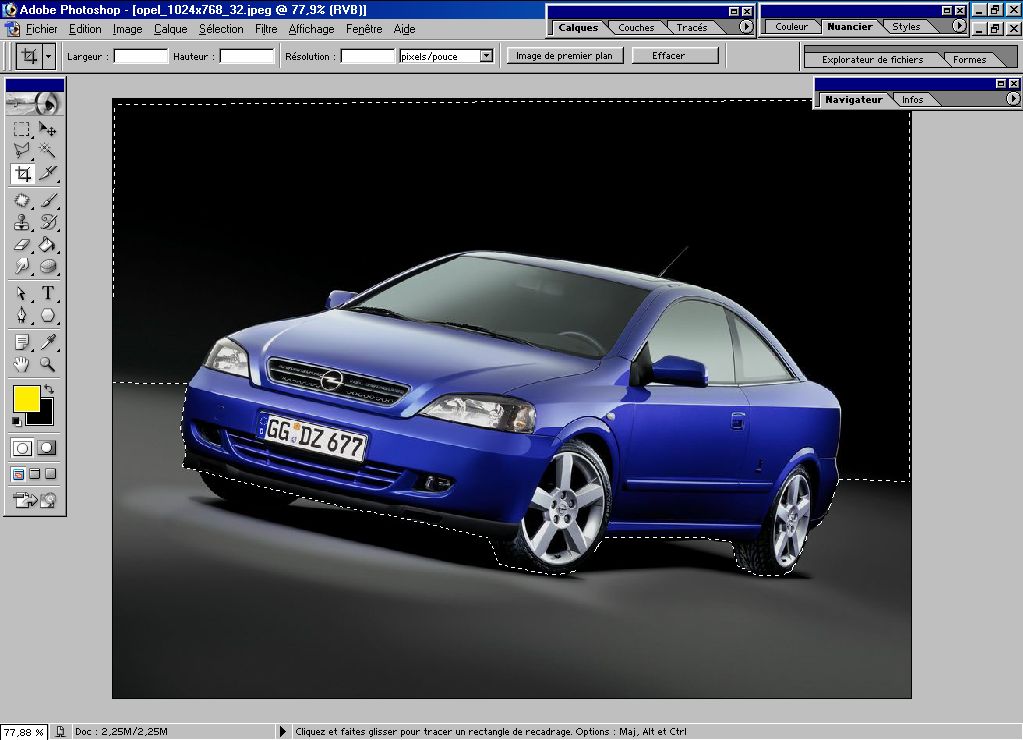Switch to the Tracés tab

click(692, 27)
